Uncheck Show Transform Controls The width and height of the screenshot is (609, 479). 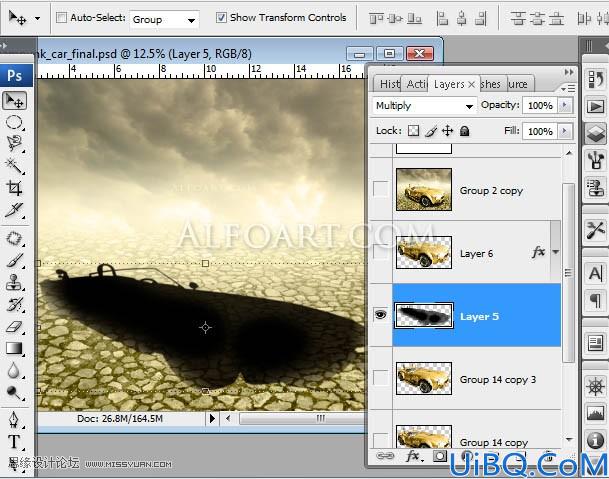click(221, 17)
